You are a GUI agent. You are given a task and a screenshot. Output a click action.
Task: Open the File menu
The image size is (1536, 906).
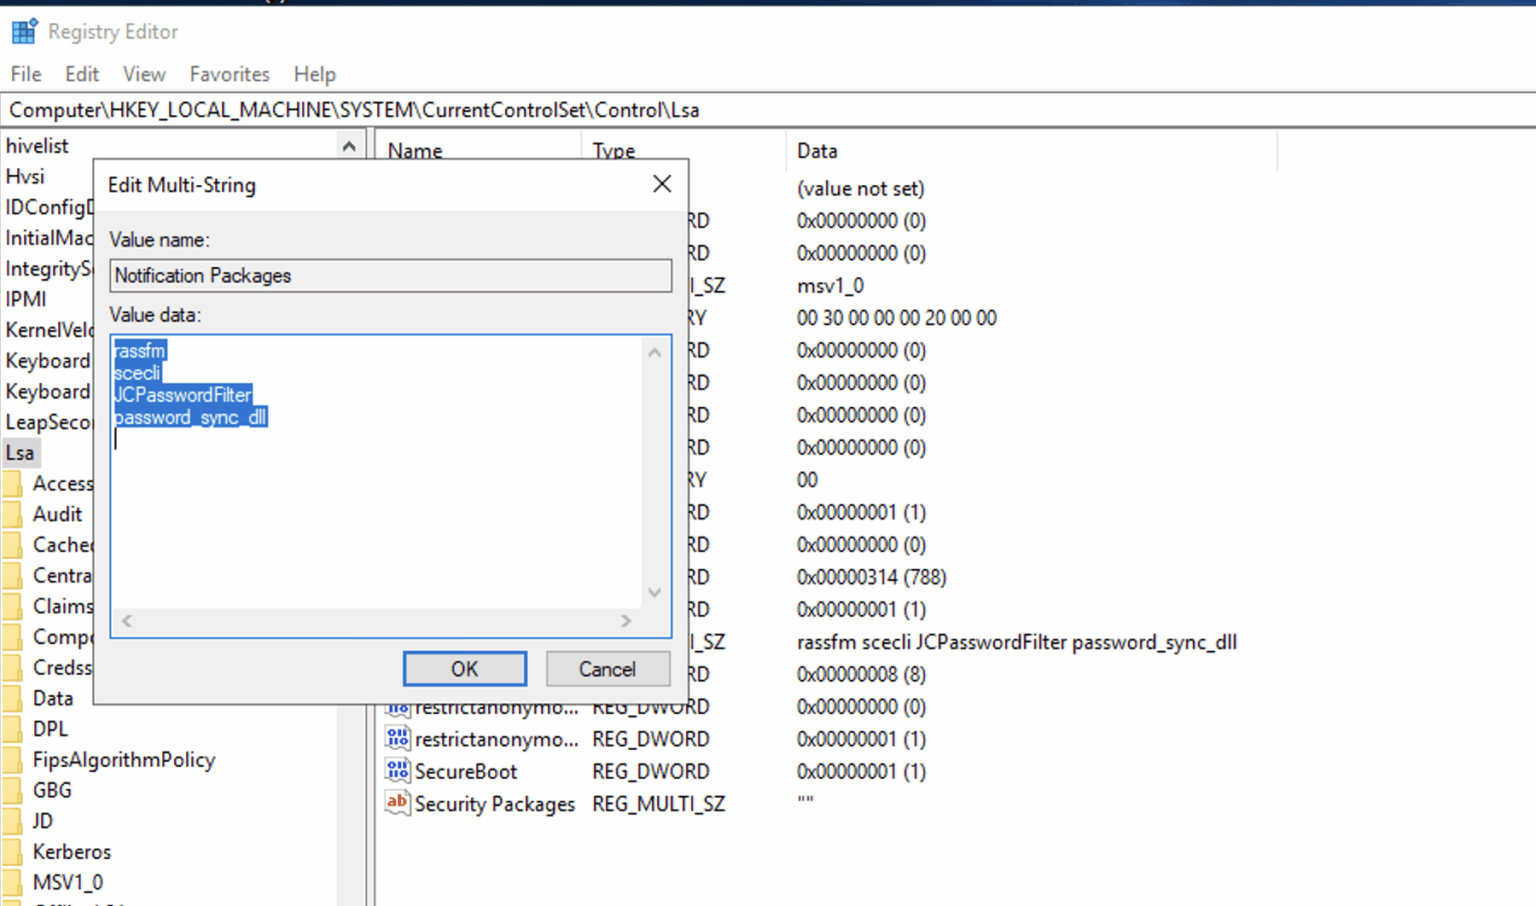pos(25,74)
